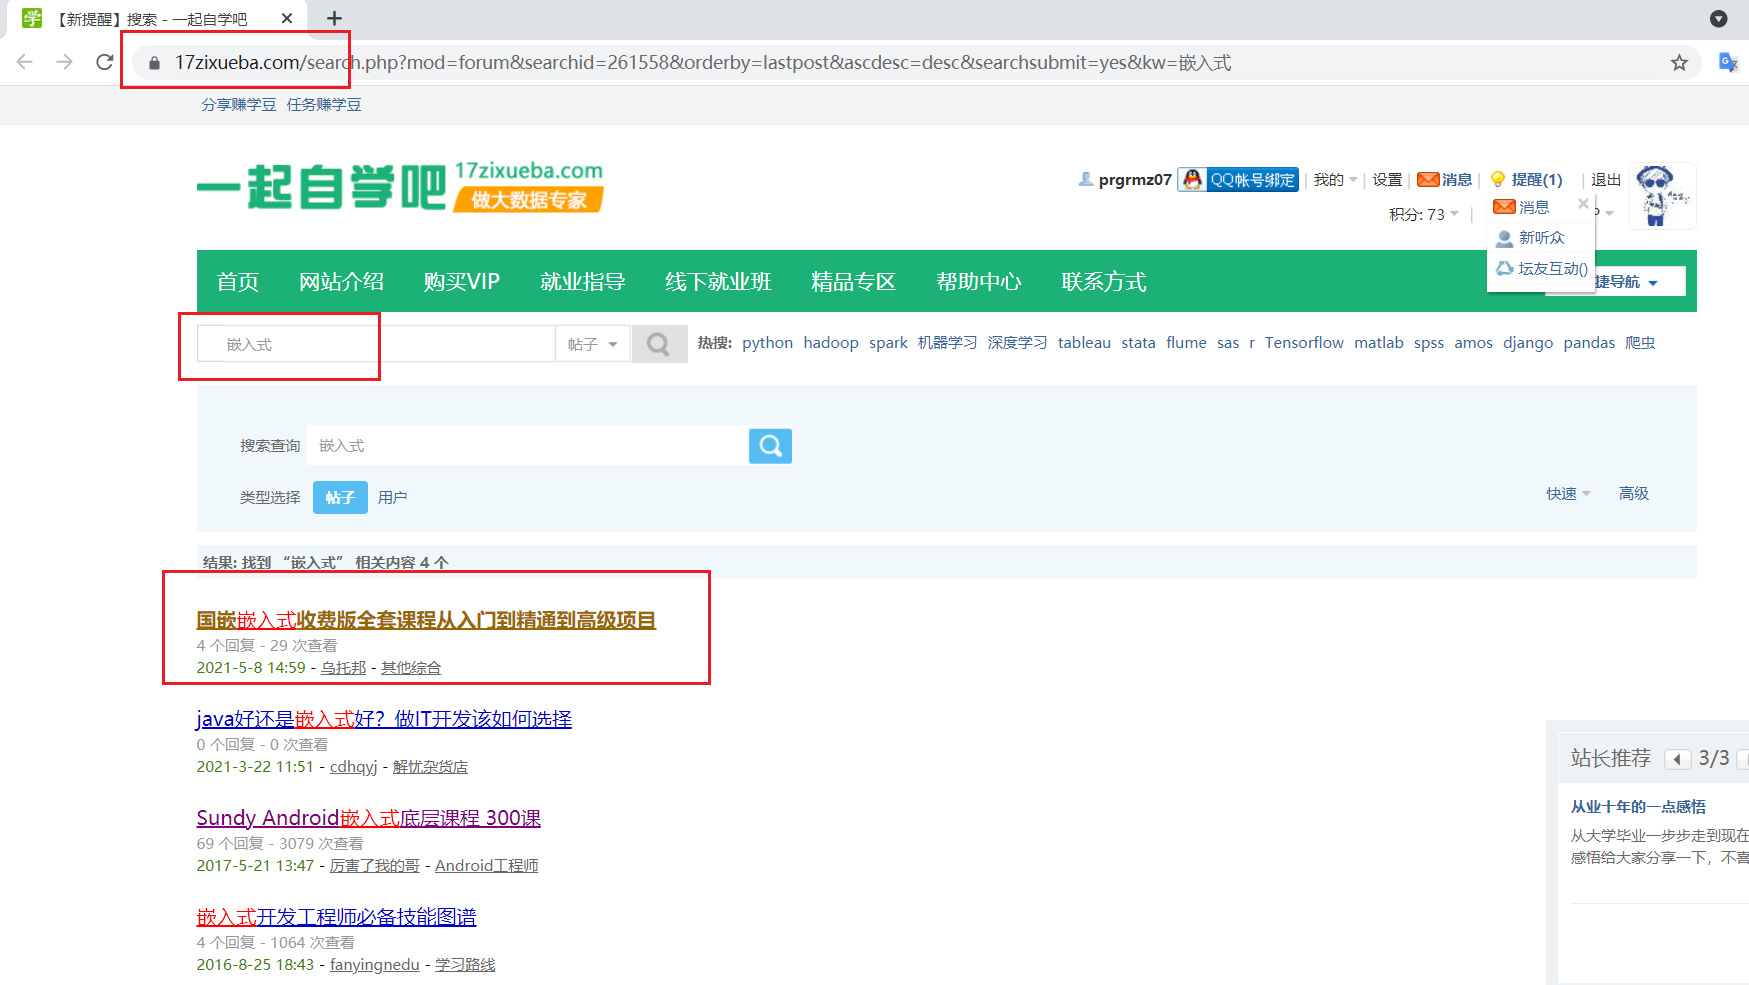Reload the page with the refresh icon
The image size is (1749, 985).
104,62
